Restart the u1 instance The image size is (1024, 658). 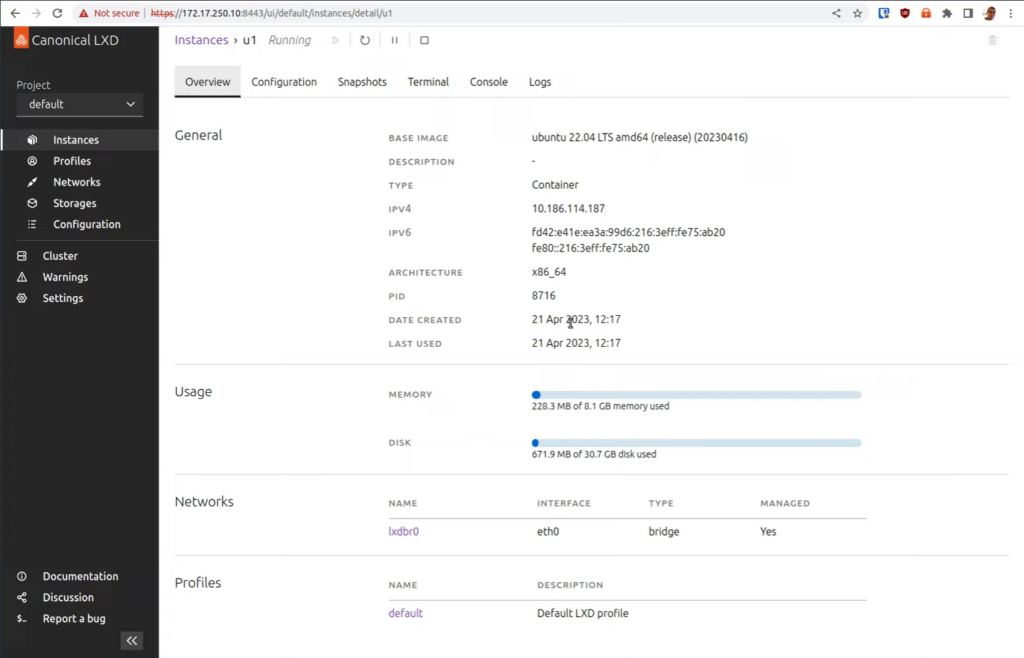pos(365,40)
